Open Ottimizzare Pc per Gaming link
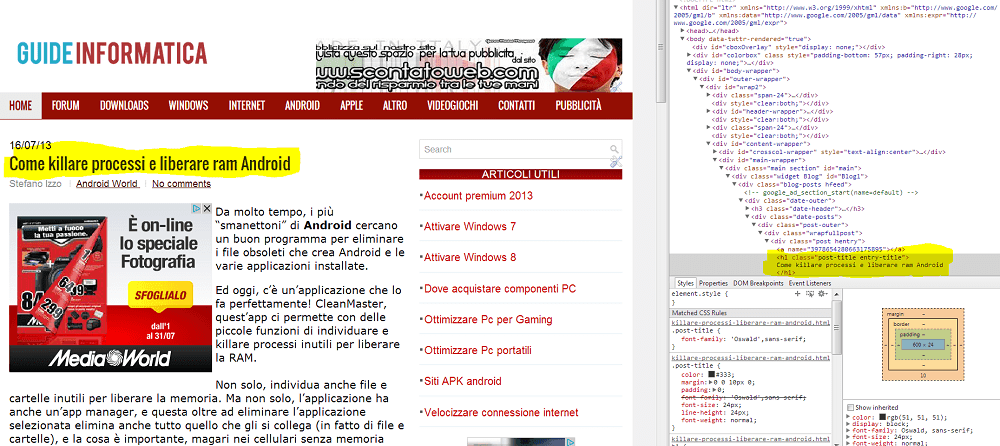 pos(488,320)
